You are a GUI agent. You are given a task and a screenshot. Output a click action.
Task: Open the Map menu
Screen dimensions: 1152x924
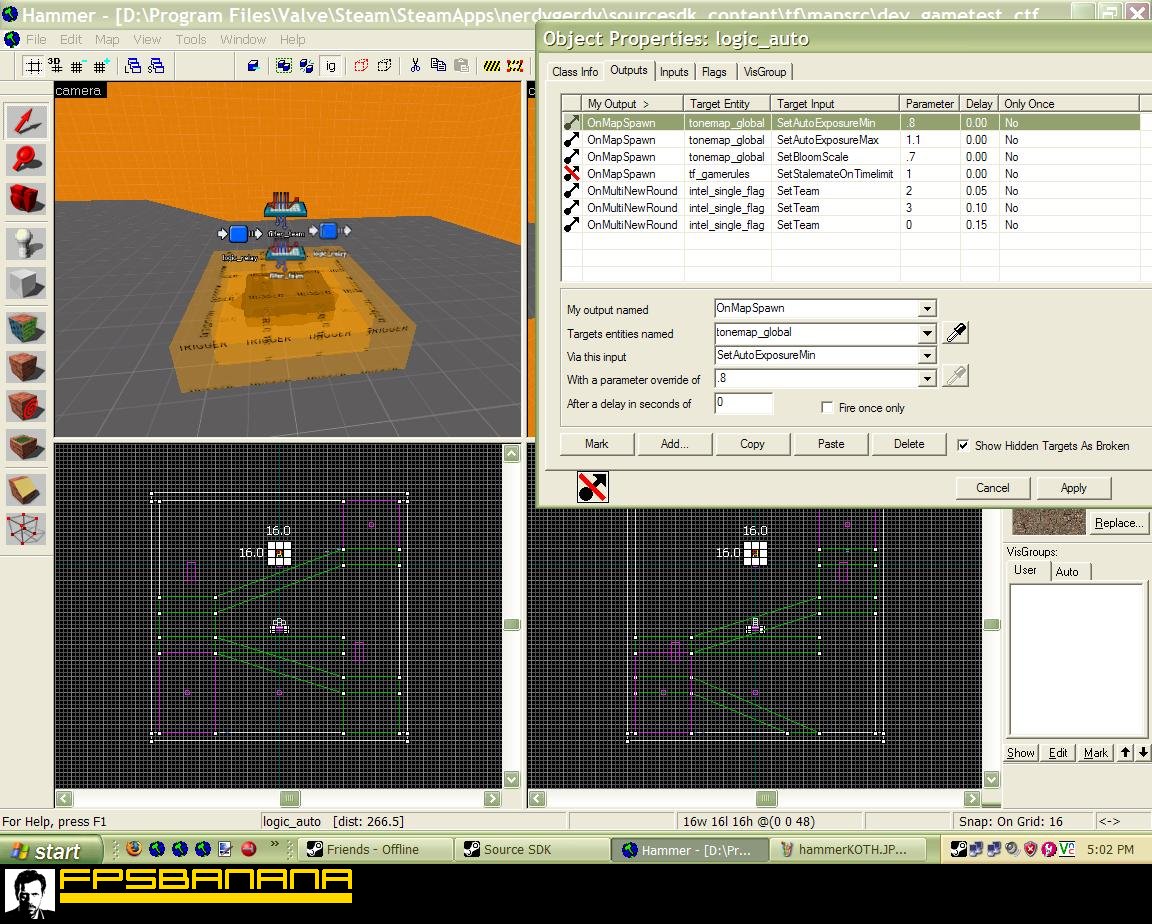(107, 40)
